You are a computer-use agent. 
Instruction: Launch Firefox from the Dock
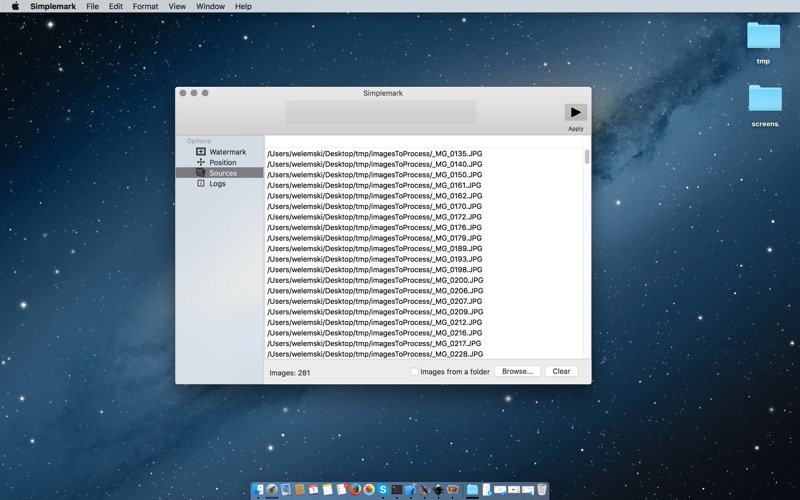355,490
